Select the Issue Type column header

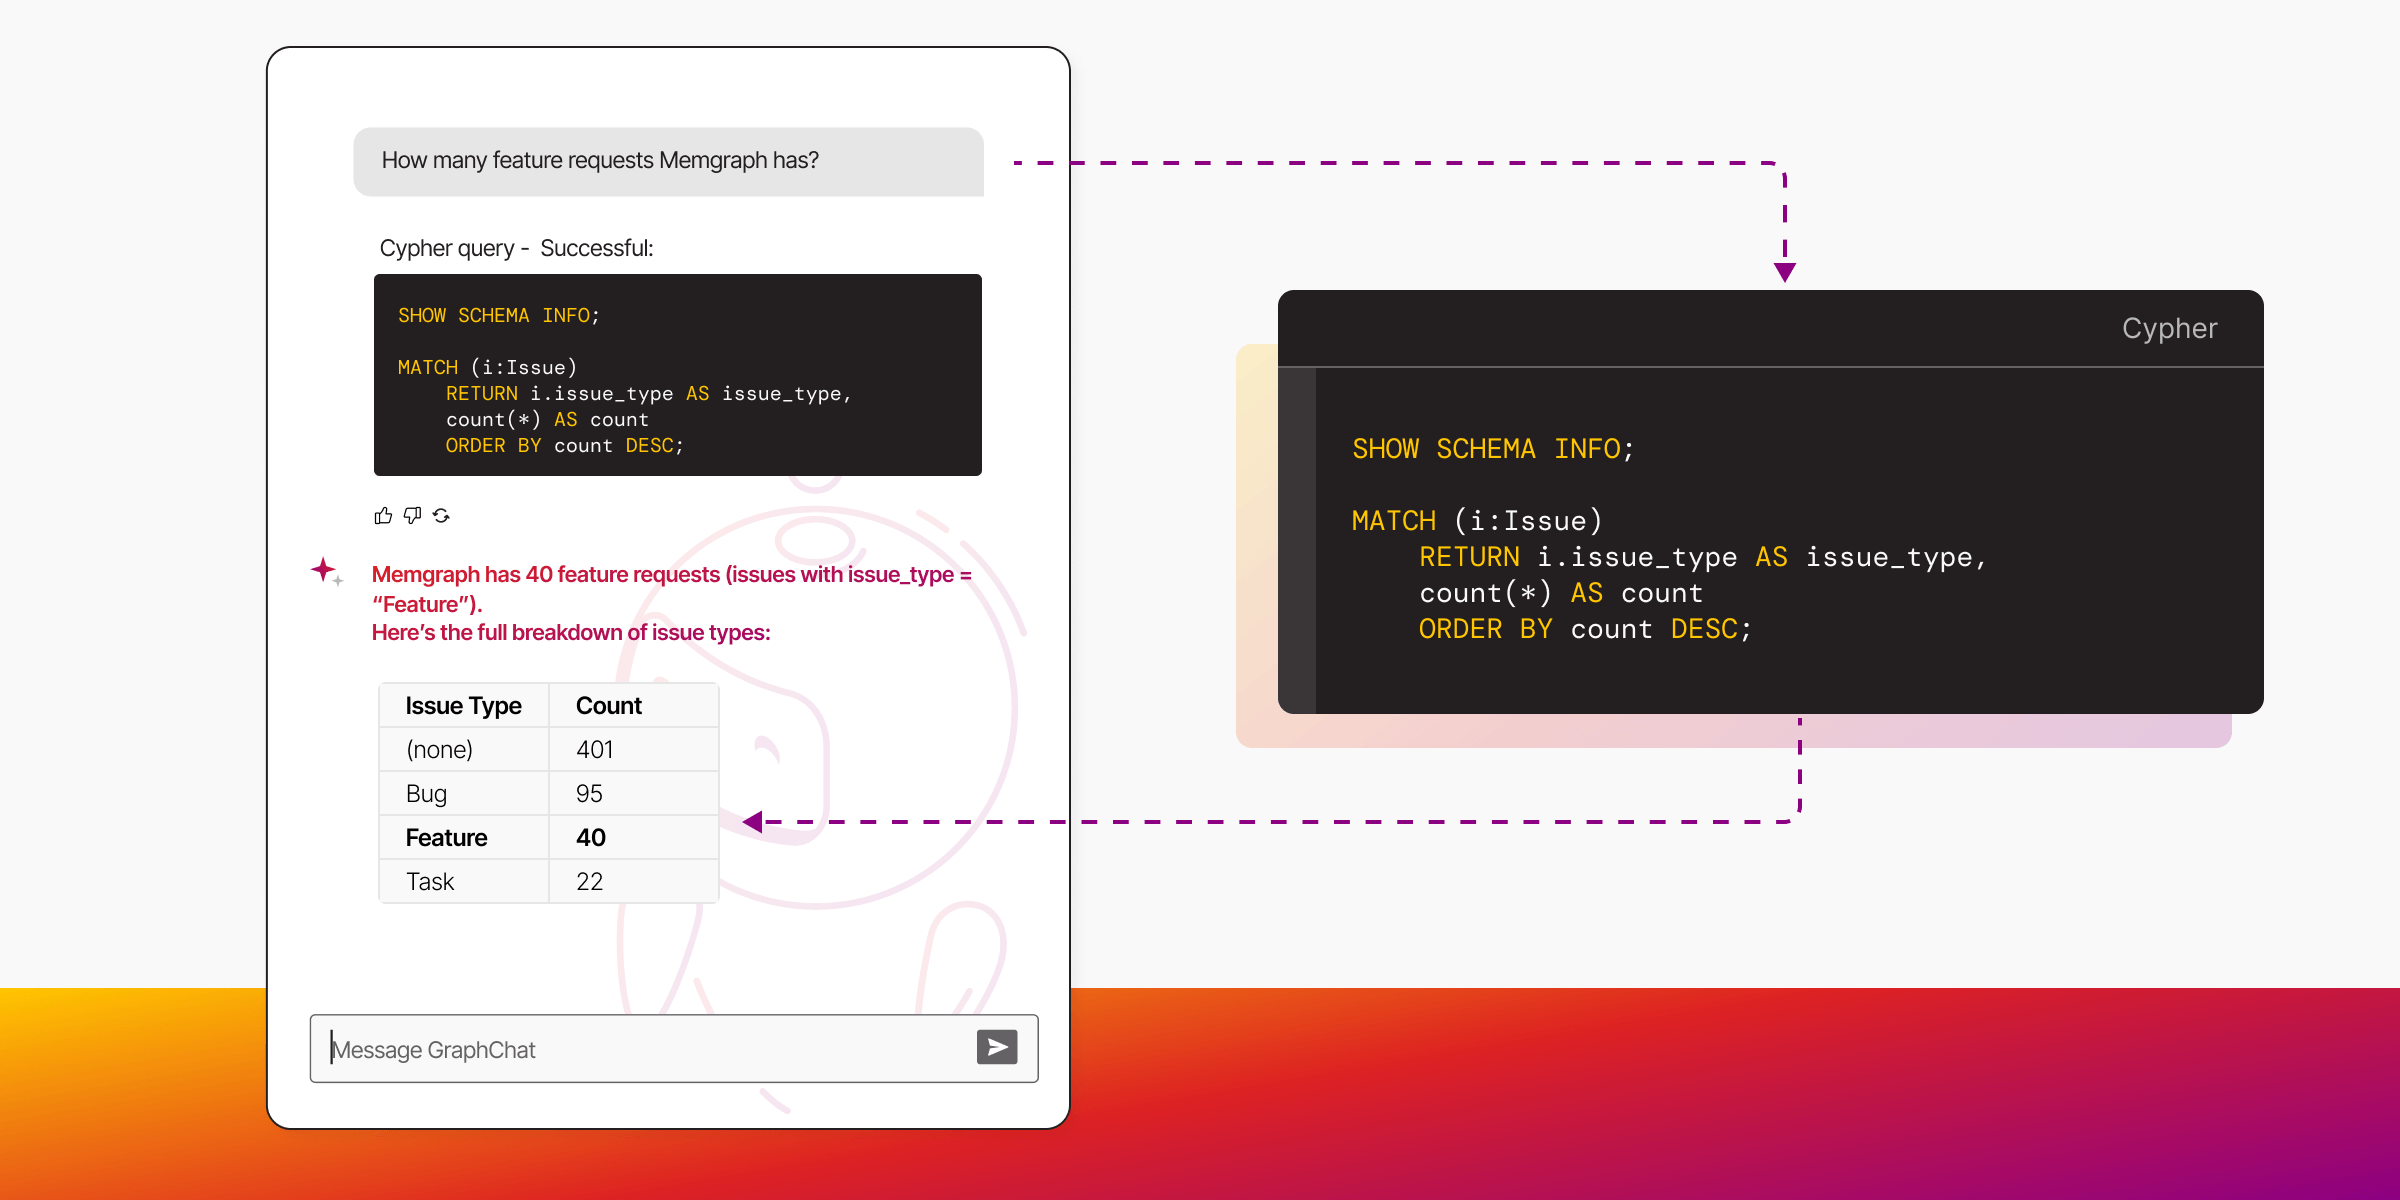[x=463, y=706]
